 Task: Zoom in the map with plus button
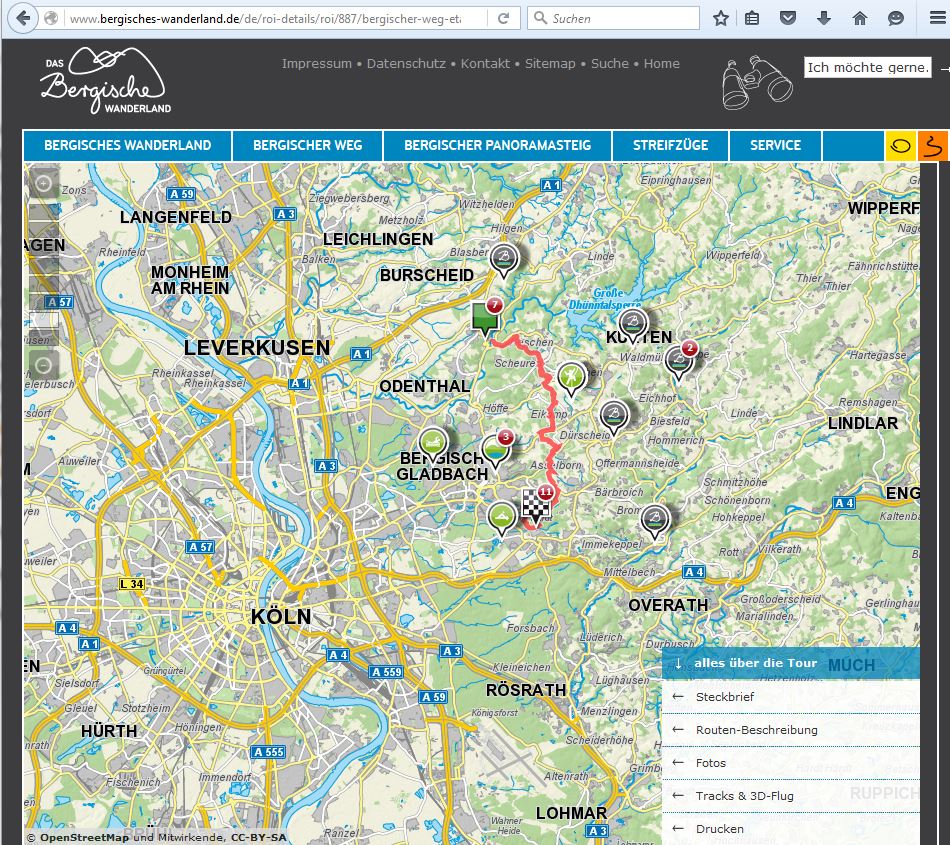click(43, 184)
